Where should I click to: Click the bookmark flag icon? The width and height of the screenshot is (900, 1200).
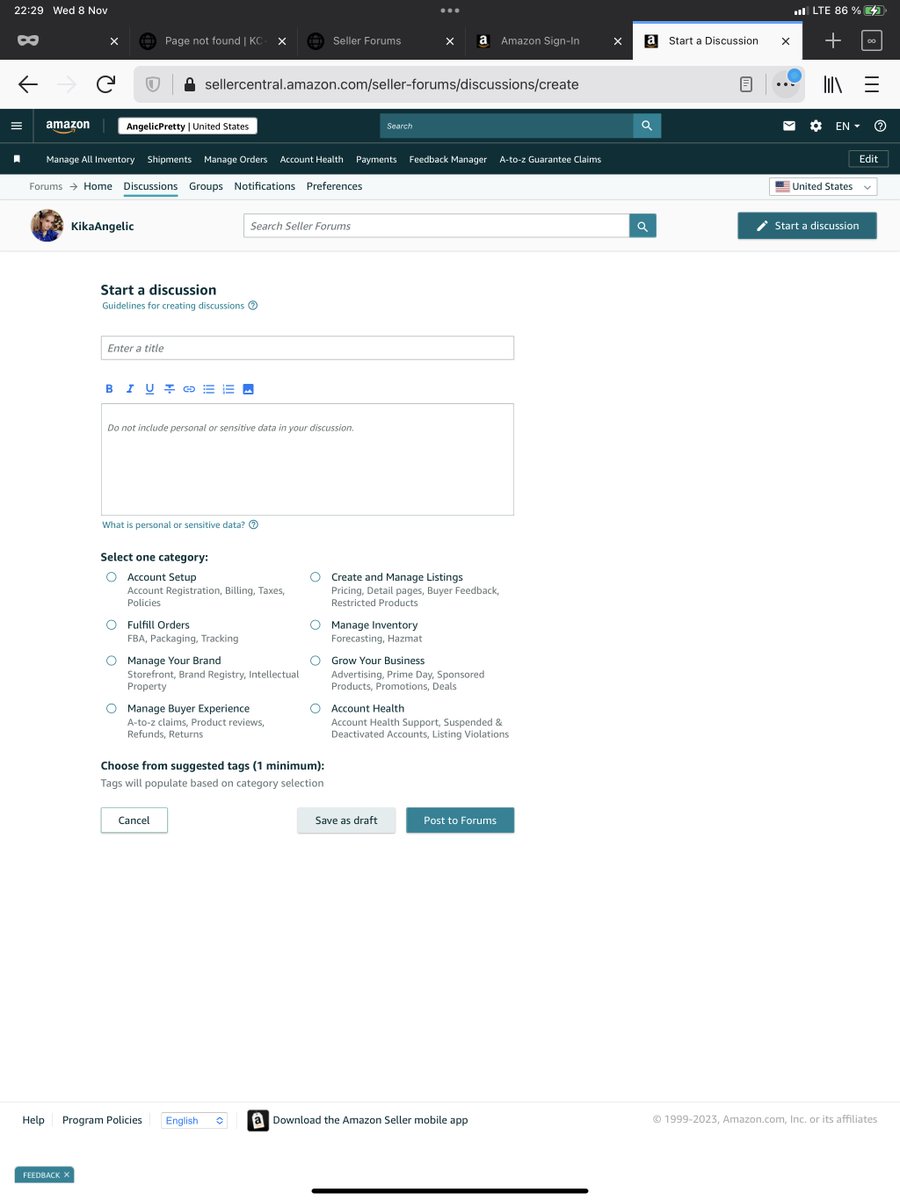coord(16,159)
